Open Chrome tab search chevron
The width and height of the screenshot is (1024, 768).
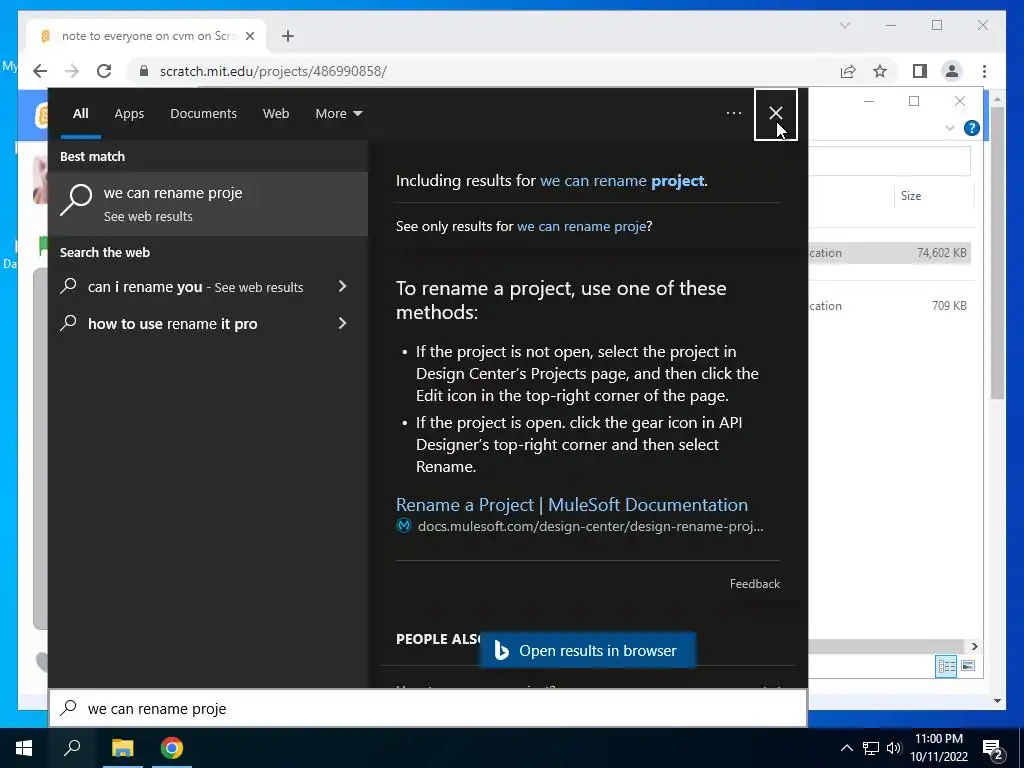pyautogui.click(x=844, y=25)
